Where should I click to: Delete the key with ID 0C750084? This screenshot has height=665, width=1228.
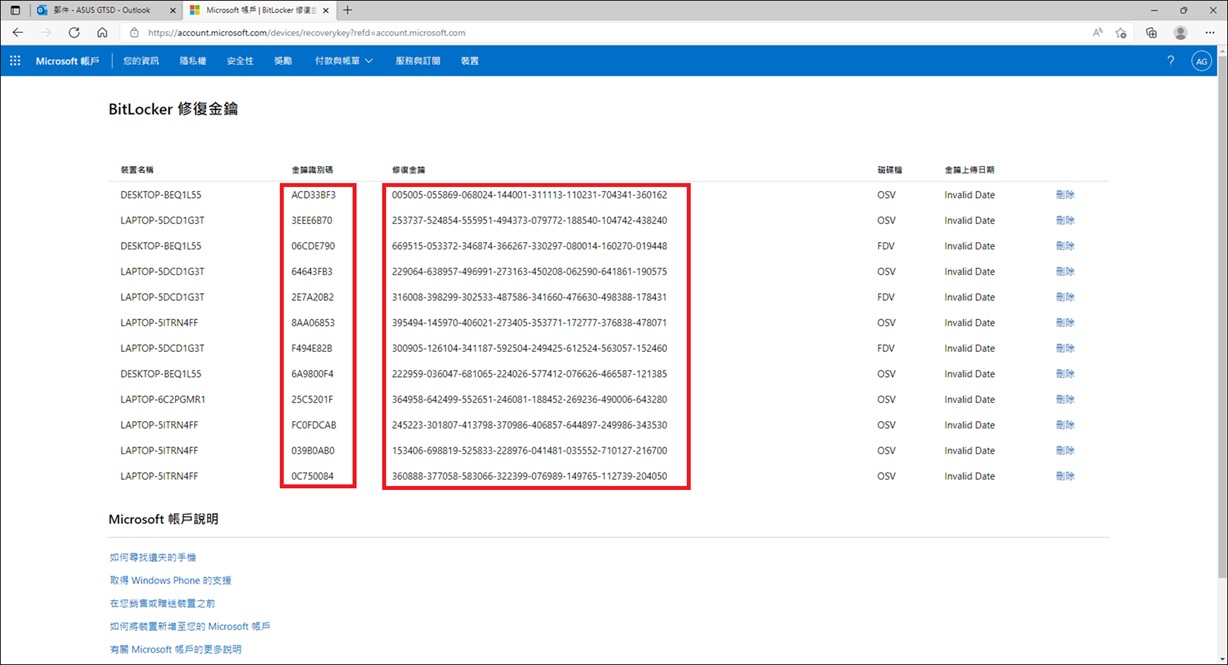pyautogui.click(x=1065, y=476)
